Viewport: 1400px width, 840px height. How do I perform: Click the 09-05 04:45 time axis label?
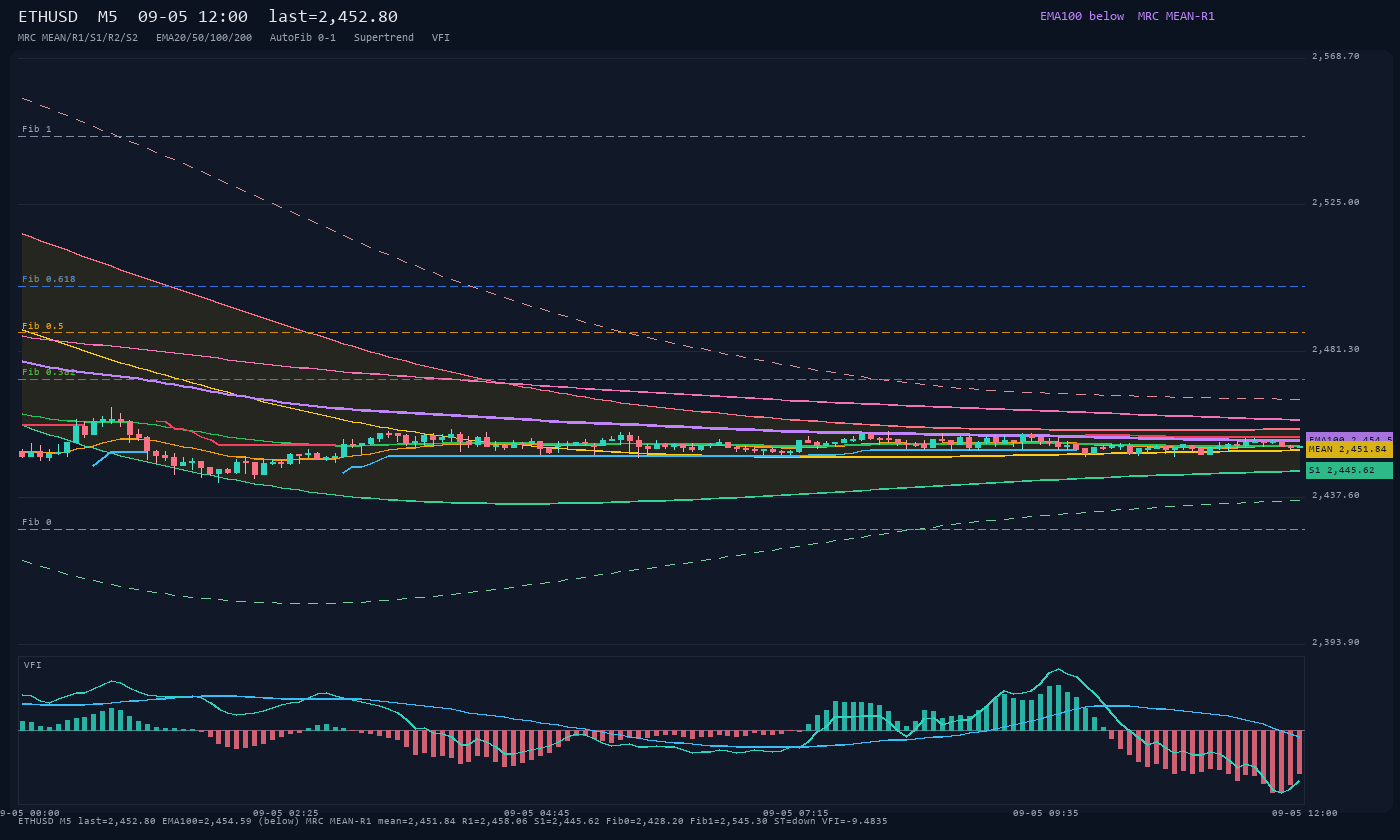(x=537, y=813)
